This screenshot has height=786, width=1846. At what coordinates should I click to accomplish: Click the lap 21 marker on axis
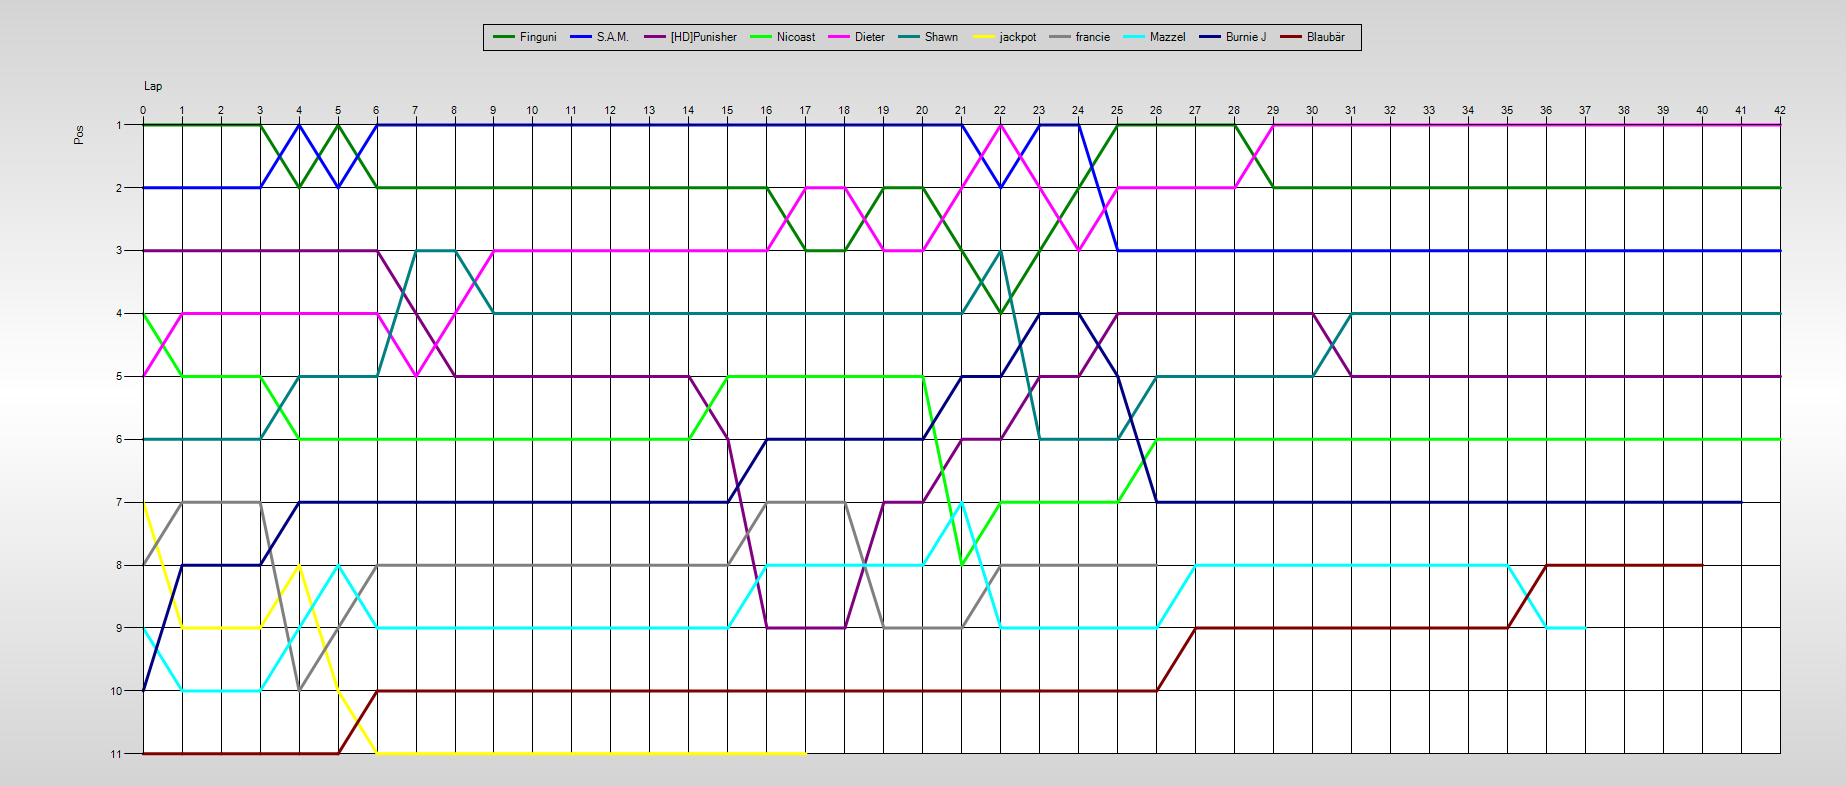pos(961,110)
